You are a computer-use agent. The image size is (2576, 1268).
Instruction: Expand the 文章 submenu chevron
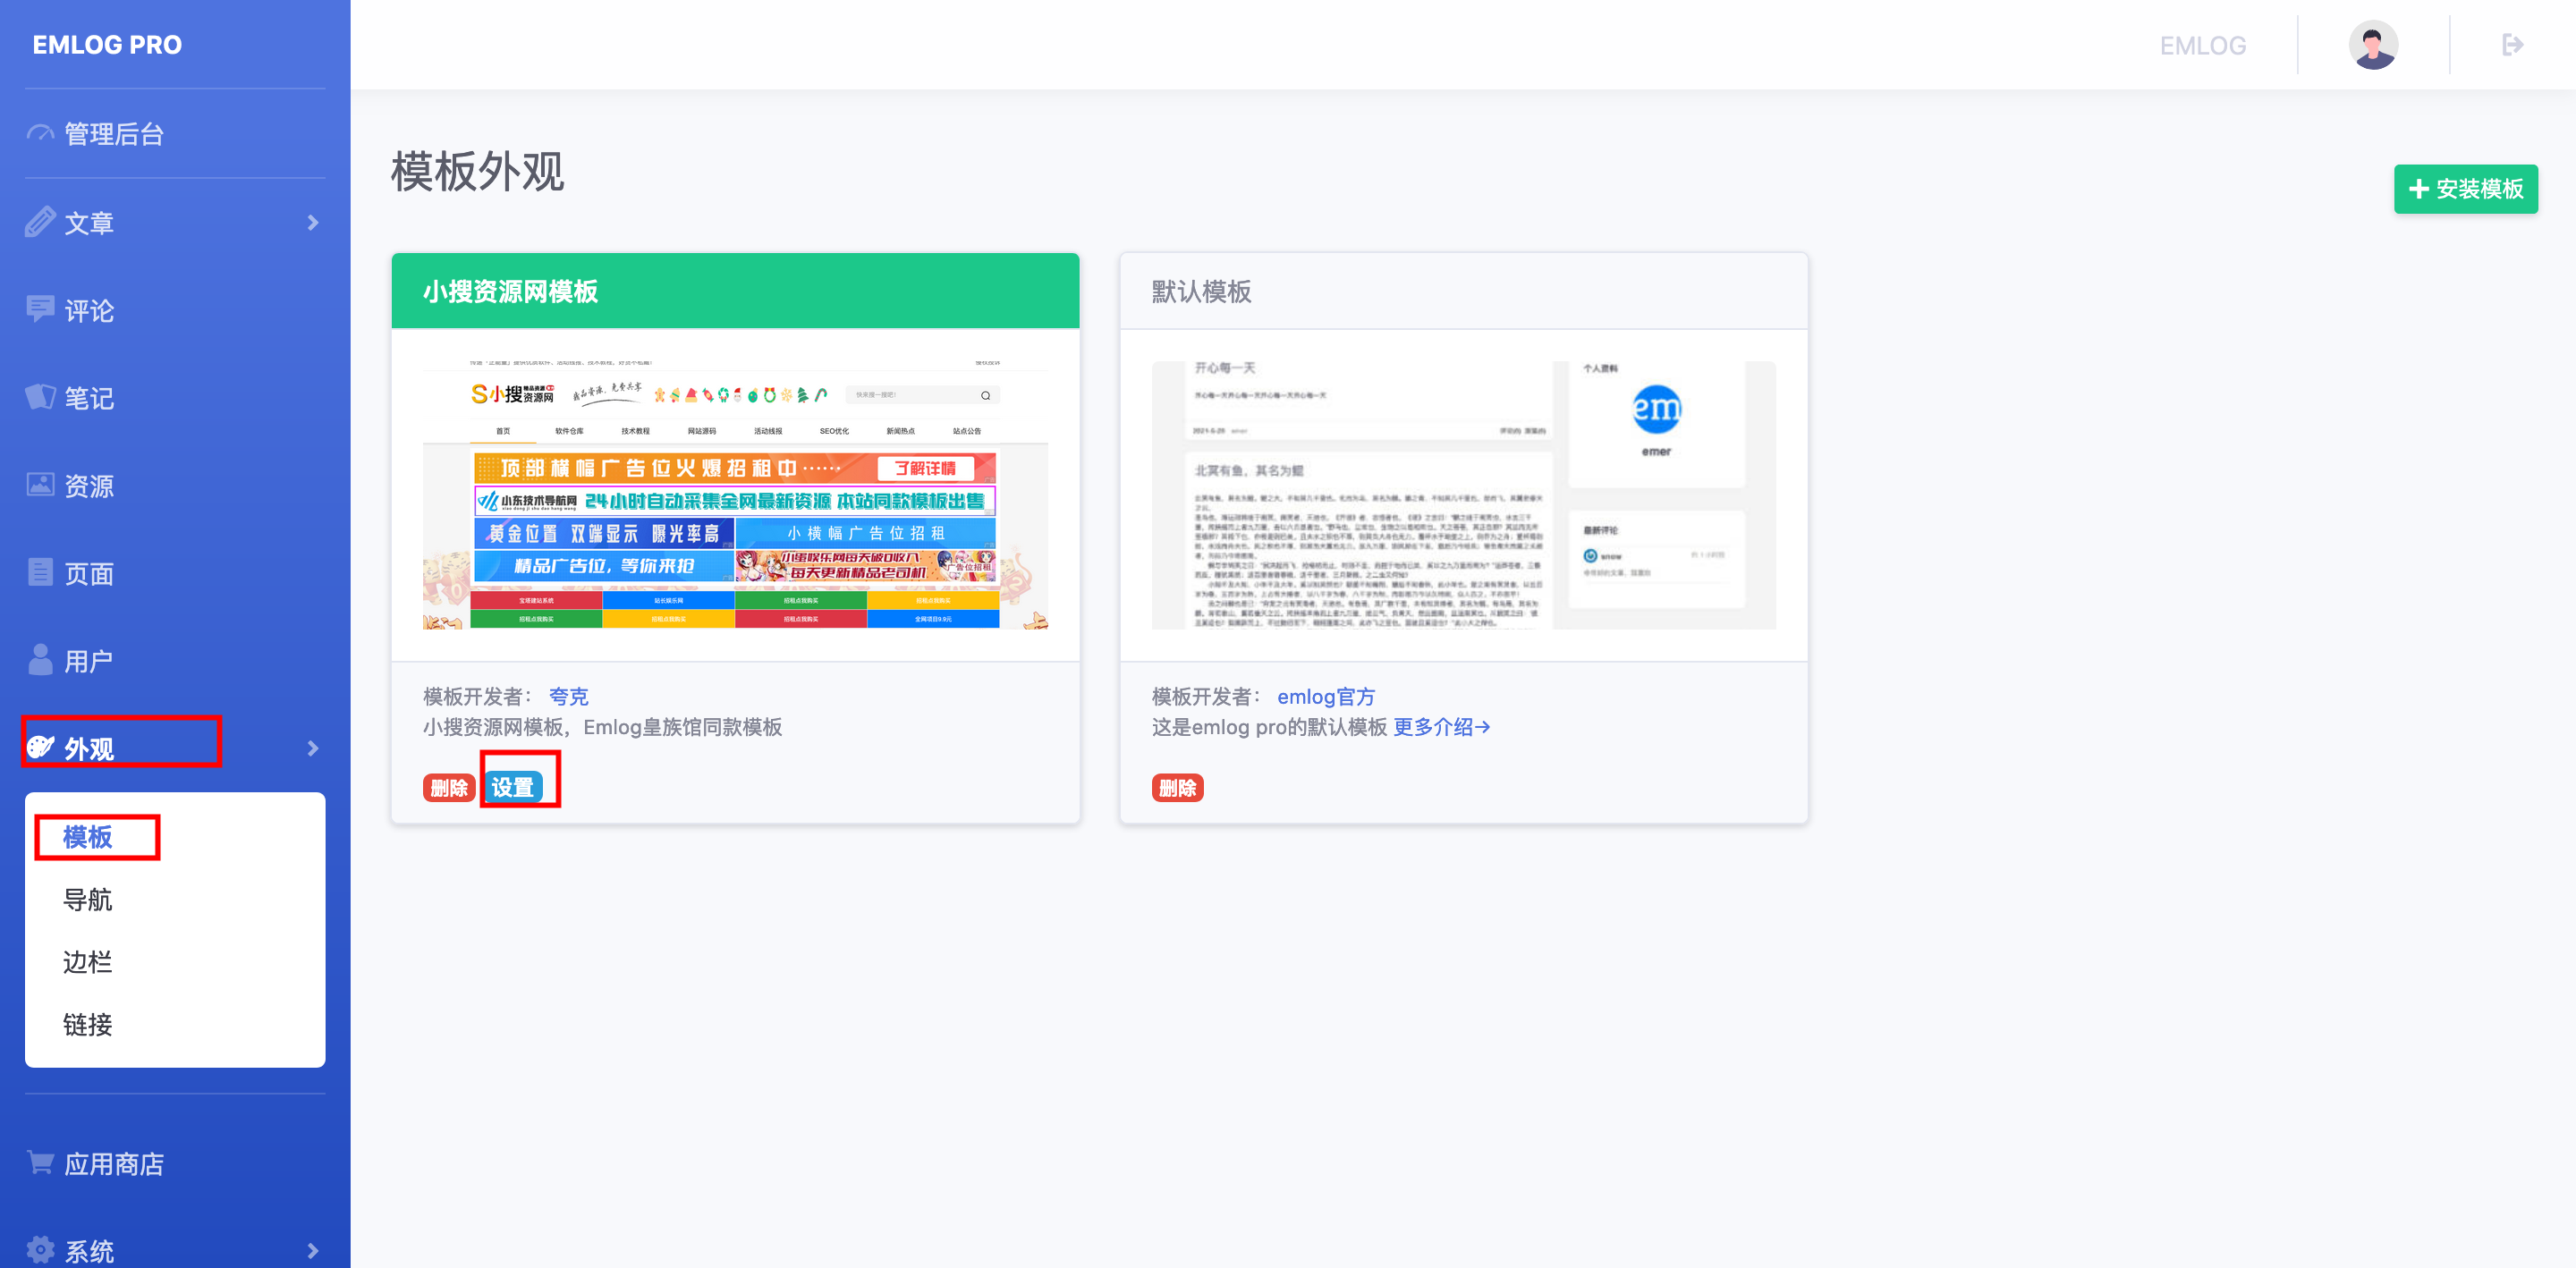pyautogui.click(x=313, y=222)
